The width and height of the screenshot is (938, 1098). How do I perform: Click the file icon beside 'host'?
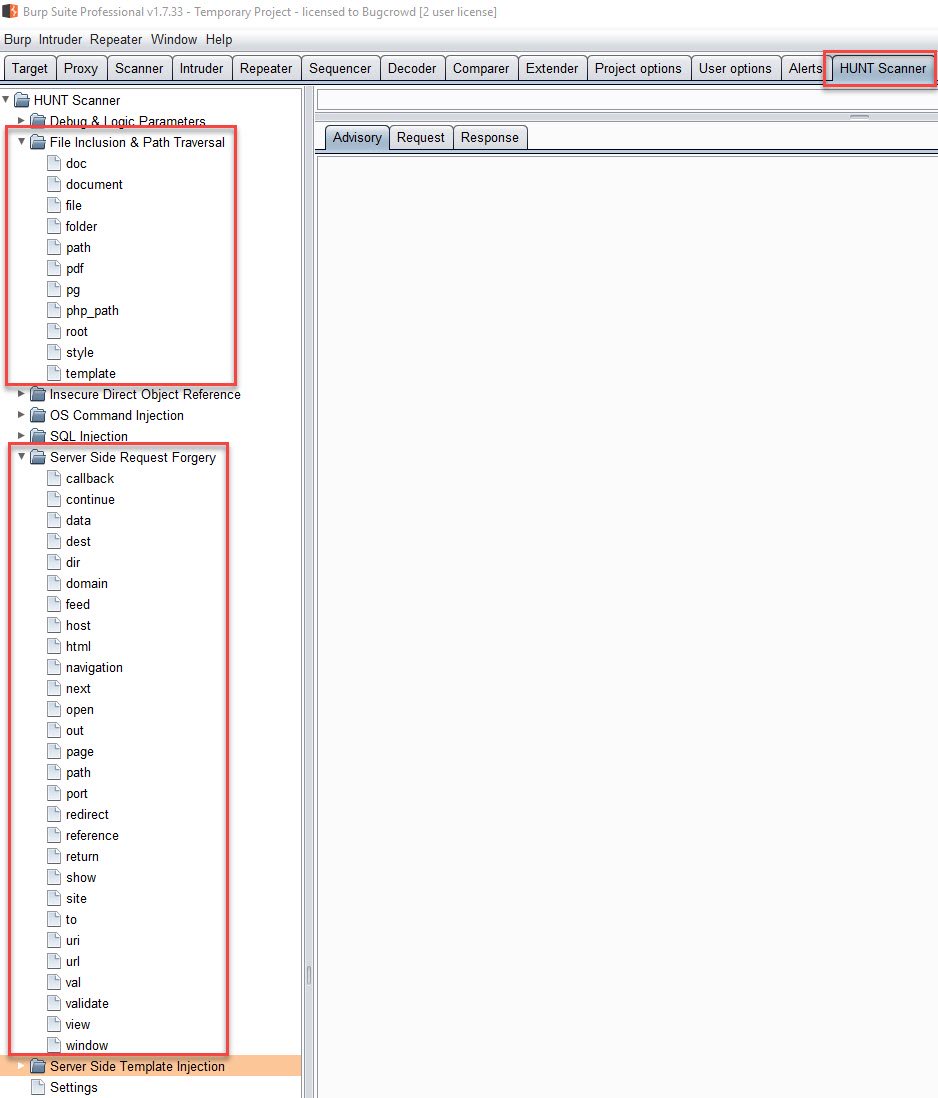click(x=54, y=625)
